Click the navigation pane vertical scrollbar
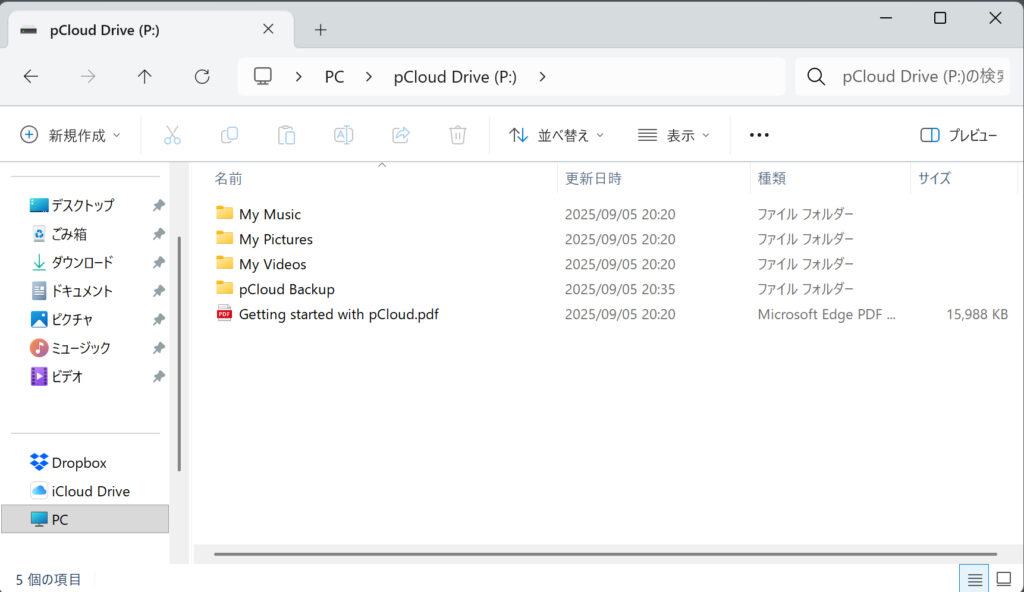 point(179,354)
